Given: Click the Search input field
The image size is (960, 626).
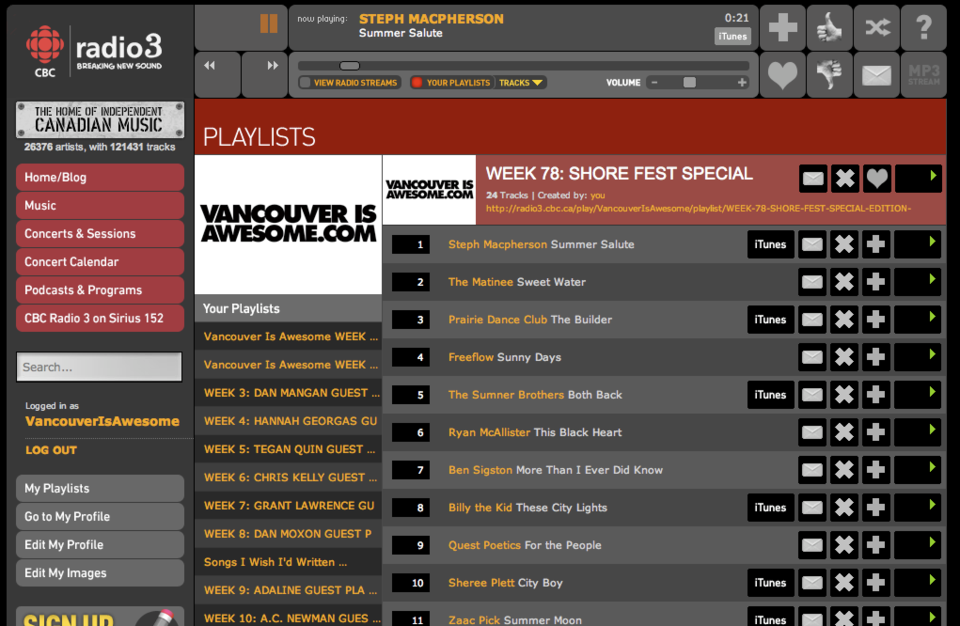Looking at the screenshot, I should (99, 367).
